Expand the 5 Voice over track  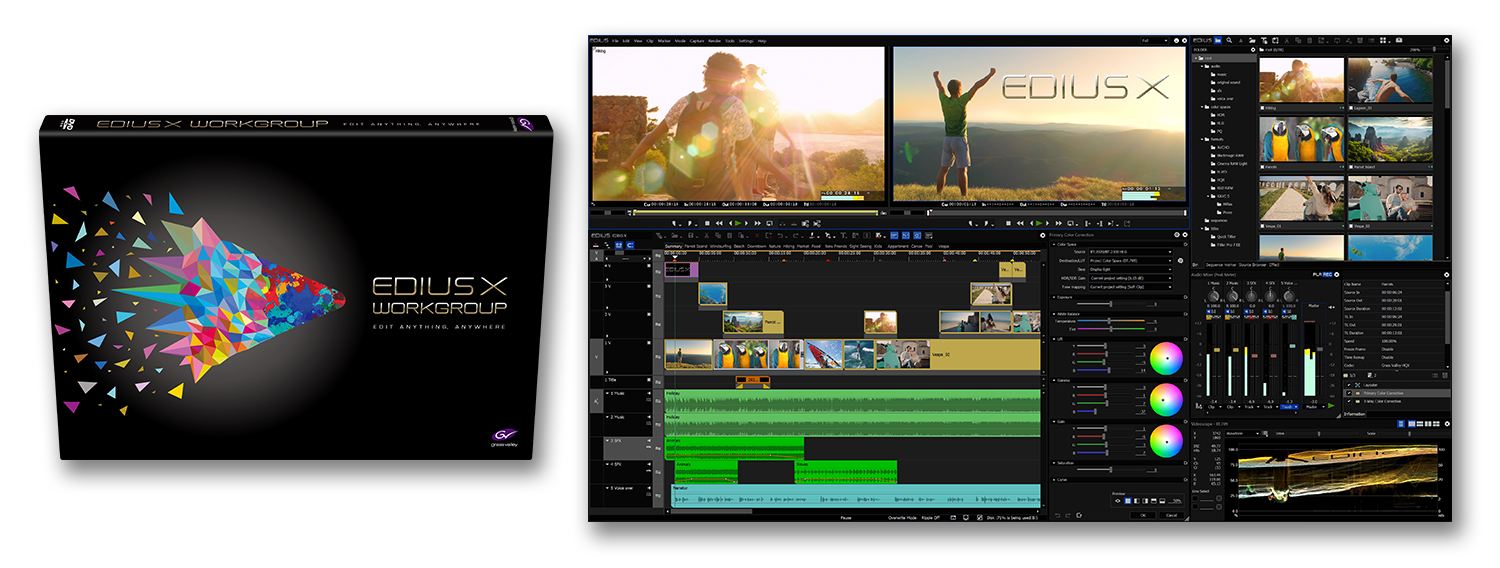tap(607, 488)
